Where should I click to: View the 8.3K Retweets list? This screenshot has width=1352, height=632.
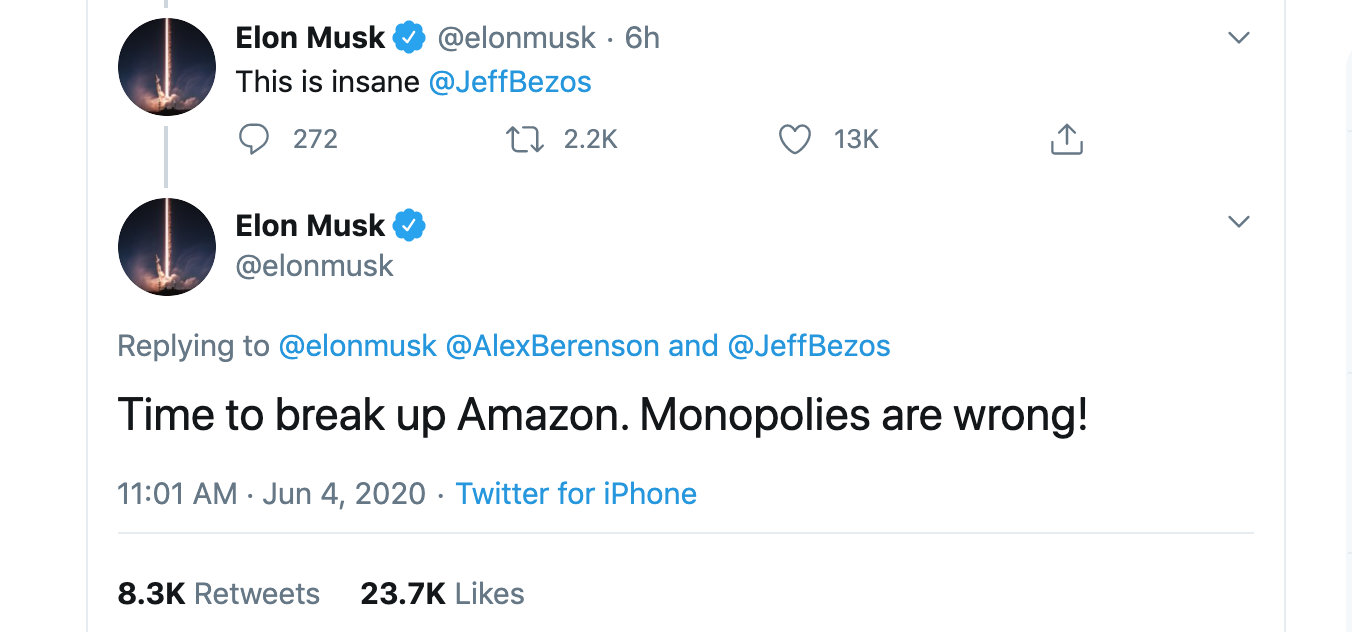[219, 593]
